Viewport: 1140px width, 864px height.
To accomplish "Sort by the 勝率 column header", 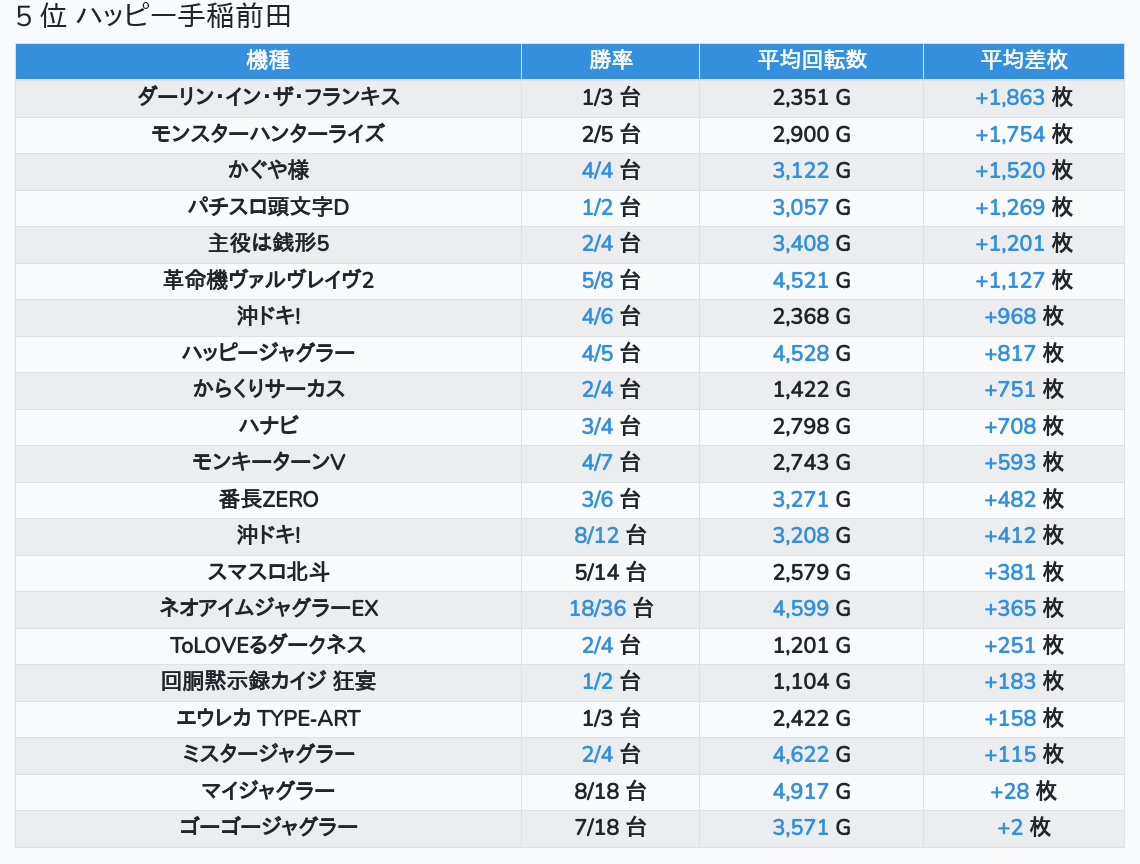I will [610, 60].
